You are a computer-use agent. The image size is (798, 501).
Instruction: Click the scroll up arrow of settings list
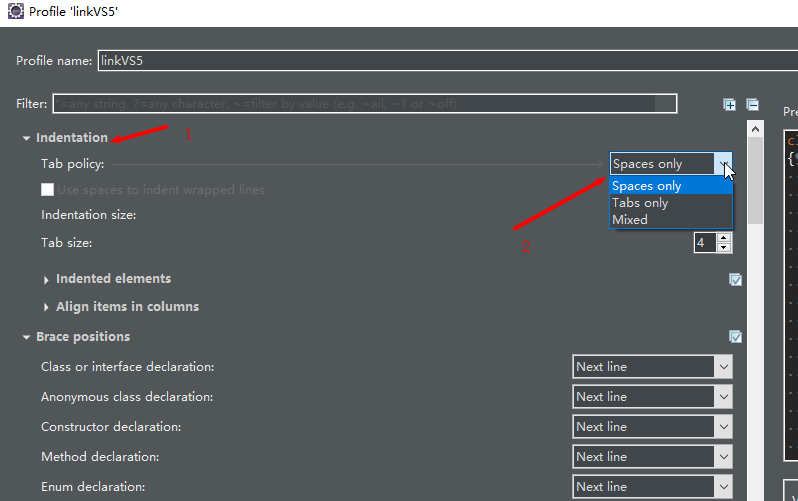coord(756,130)
